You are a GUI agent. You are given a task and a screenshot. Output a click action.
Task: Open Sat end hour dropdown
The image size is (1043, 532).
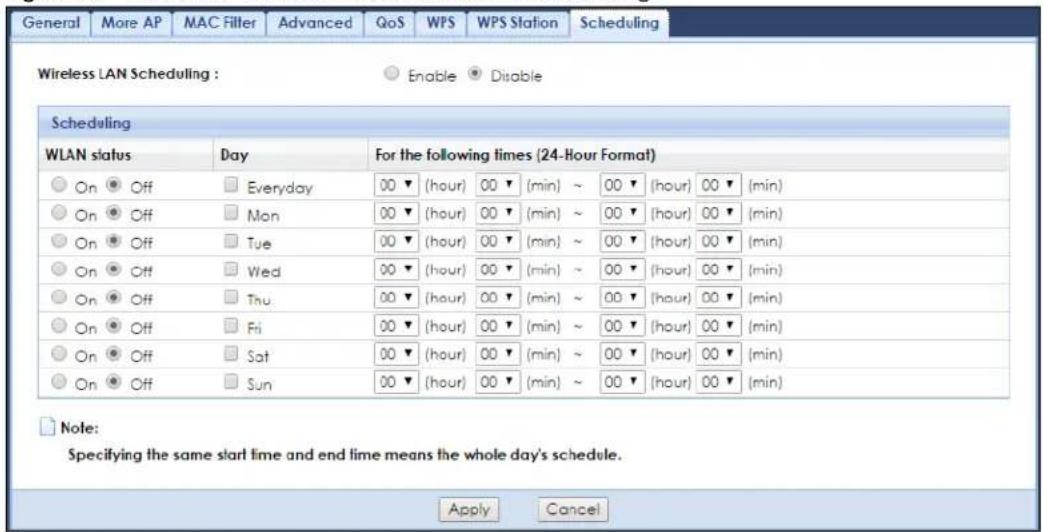coord(622,354)
